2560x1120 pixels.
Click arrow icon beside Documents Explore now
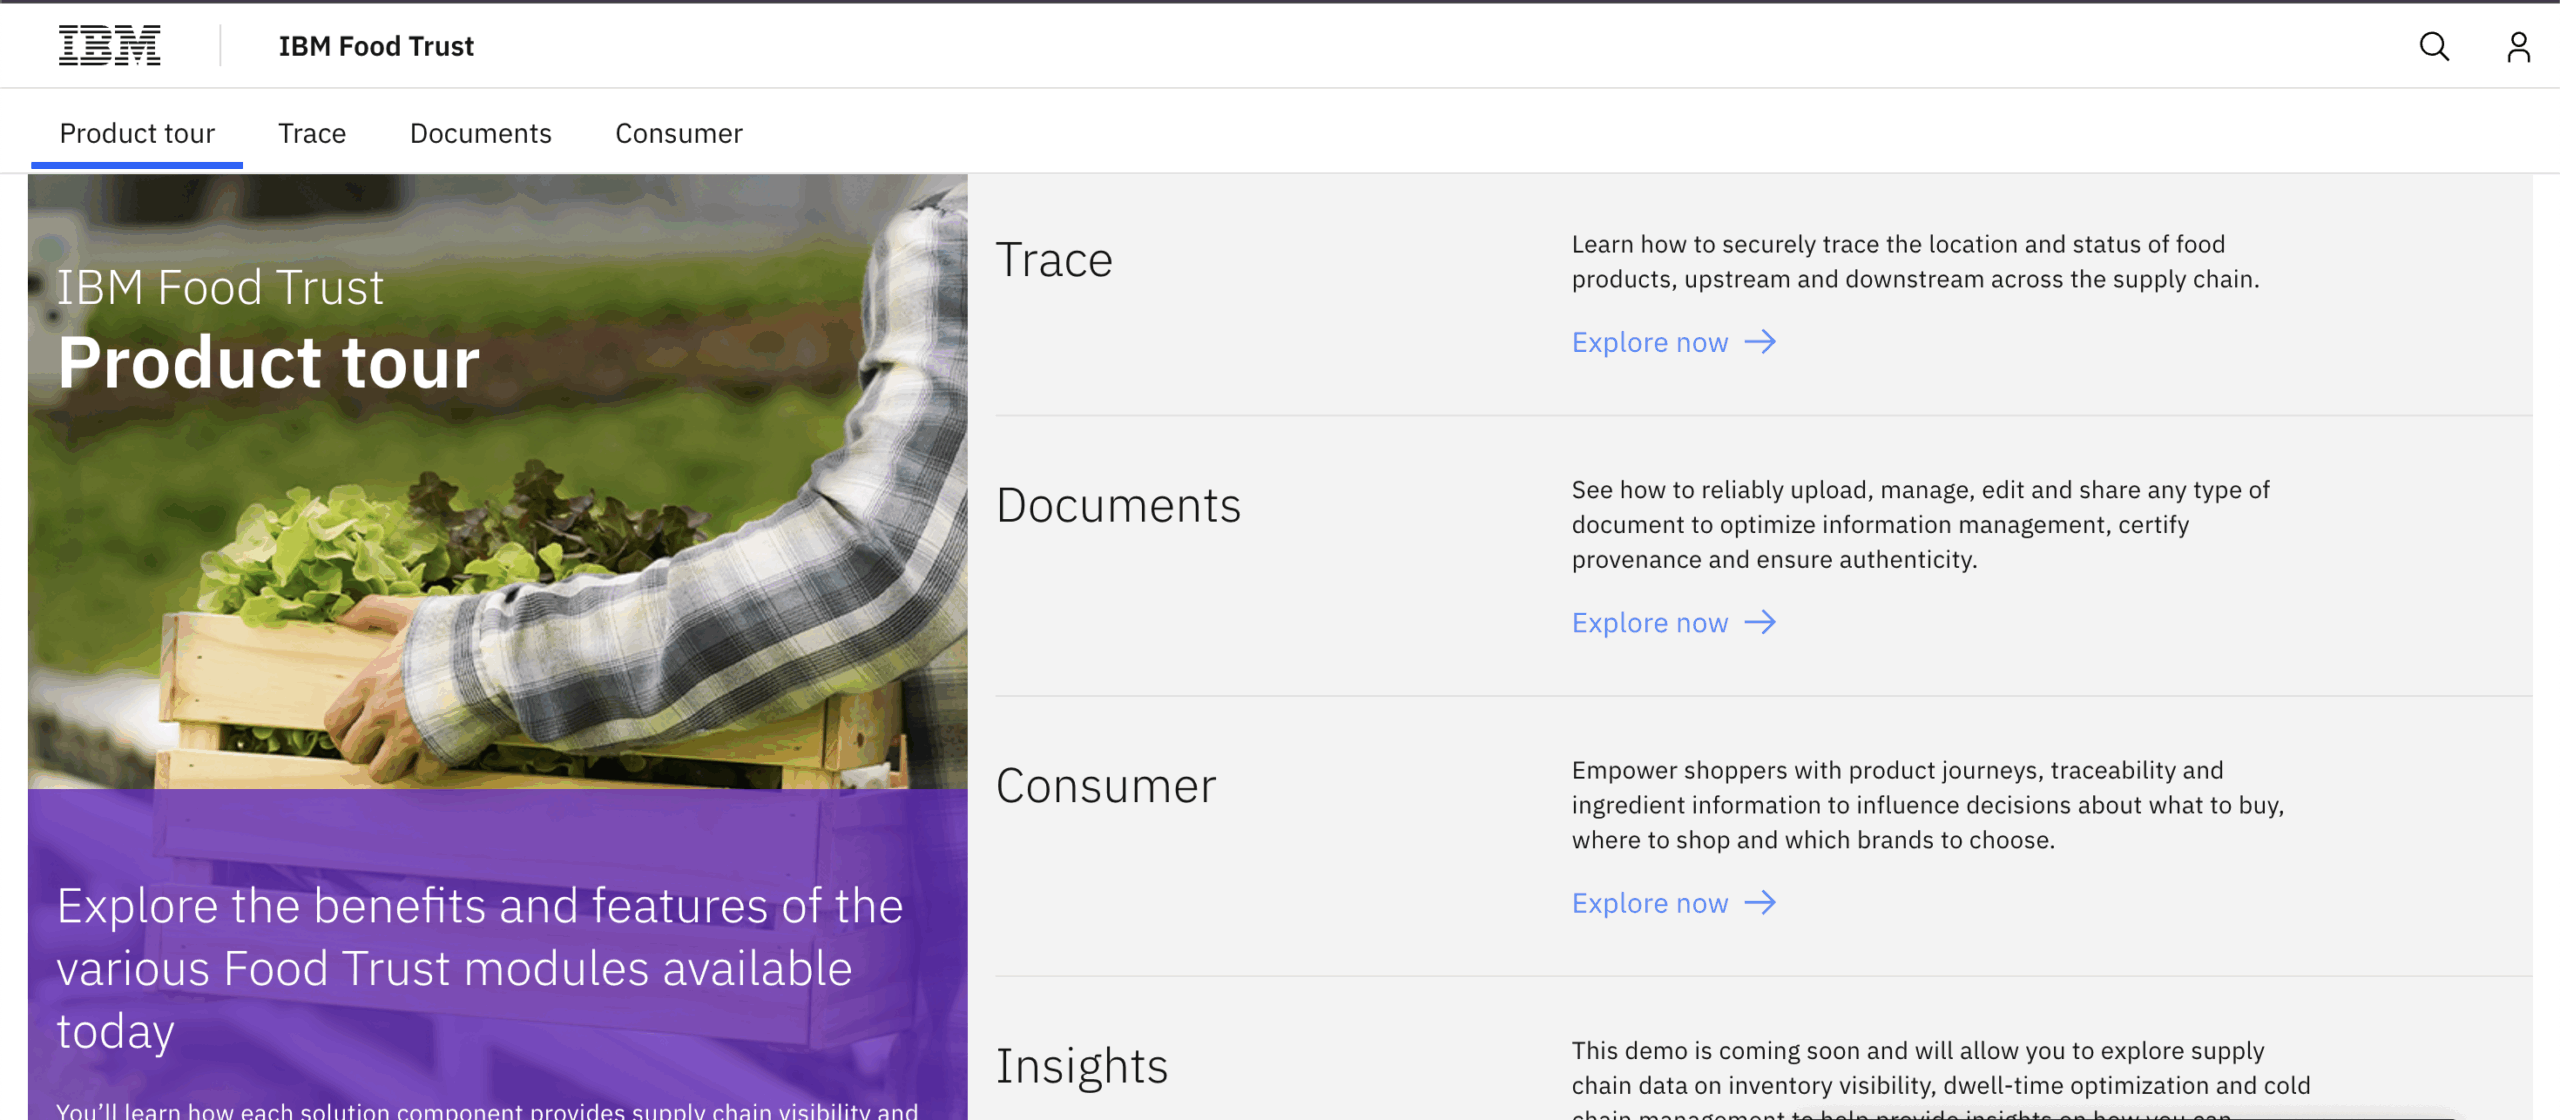click(x=1760, y=623)
